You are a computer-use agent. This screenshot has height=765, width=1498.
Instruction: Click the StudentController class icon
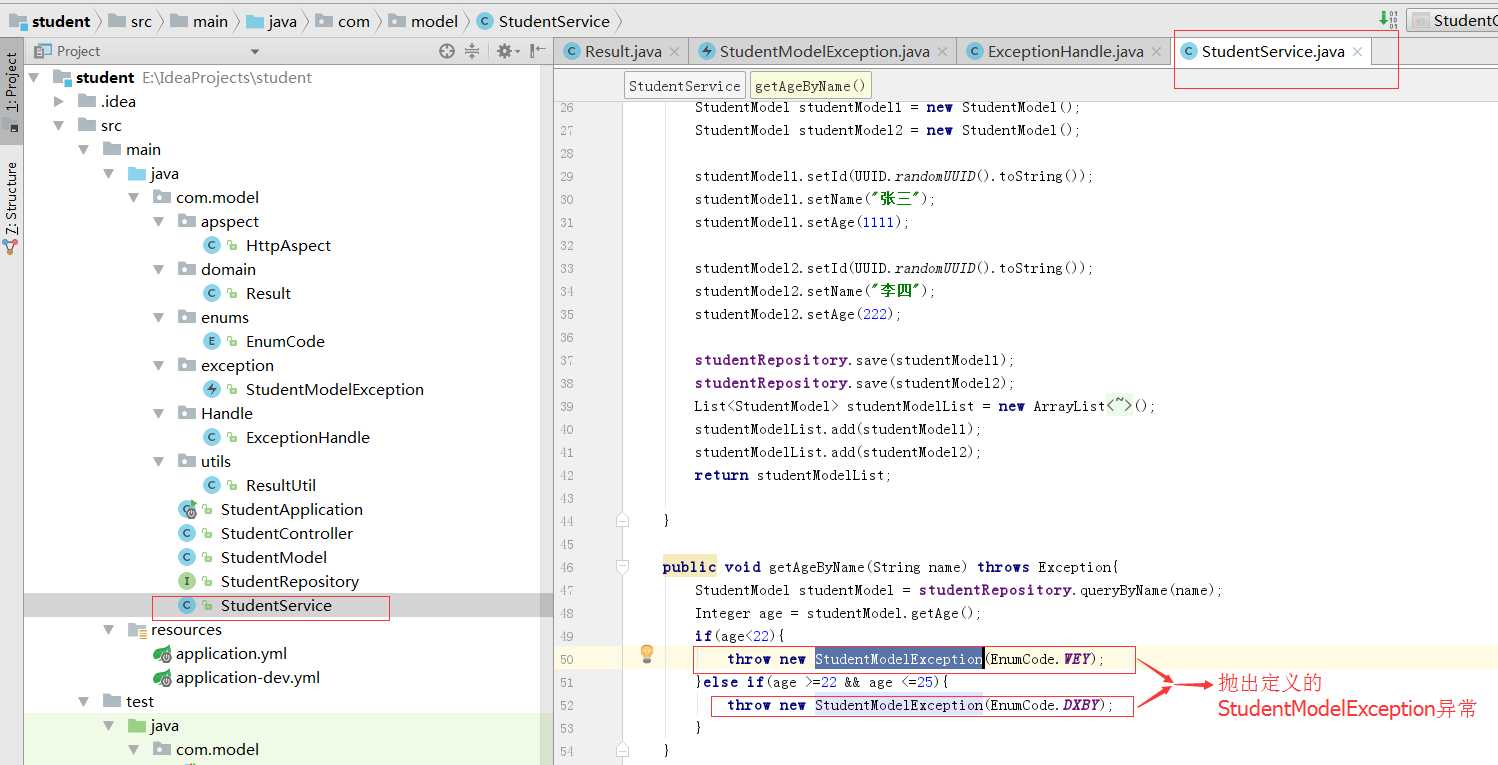(x=187, y=533)
